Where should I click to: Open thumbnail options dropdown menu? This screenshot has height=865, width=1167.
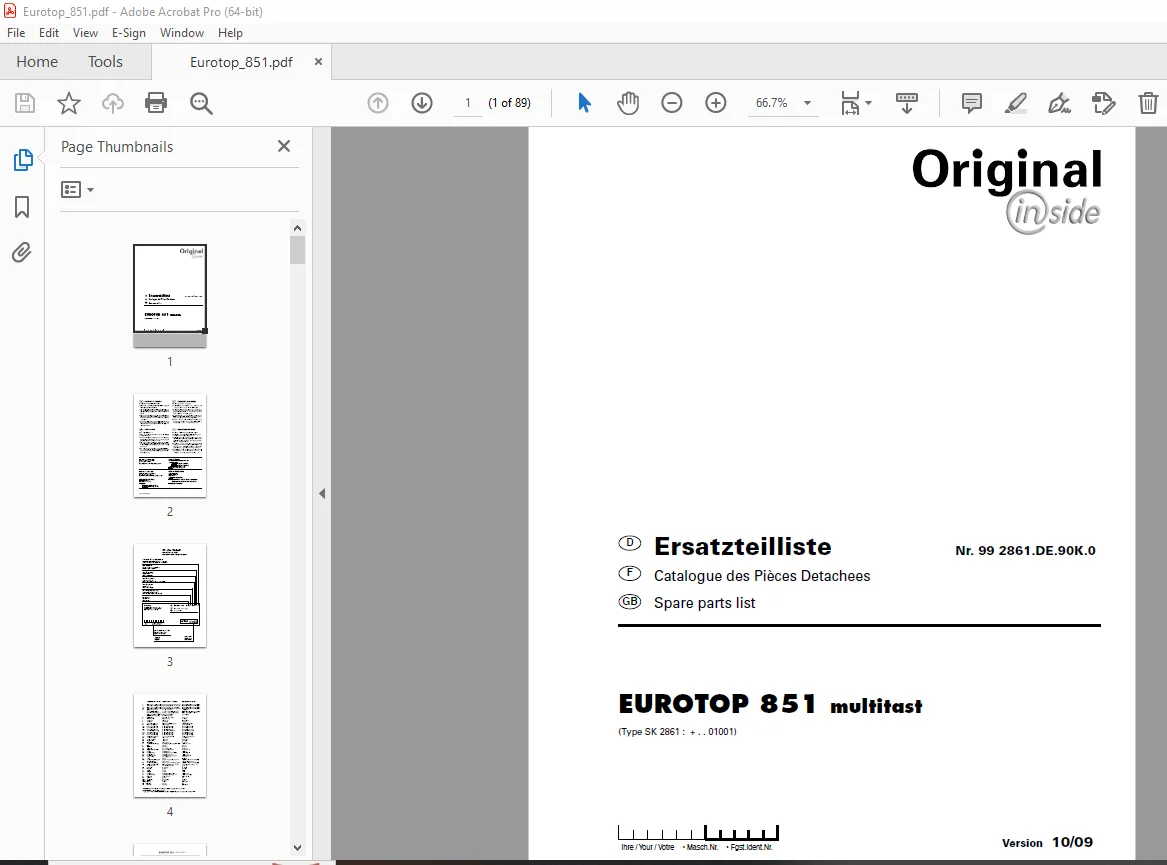[x=77, y=190]
